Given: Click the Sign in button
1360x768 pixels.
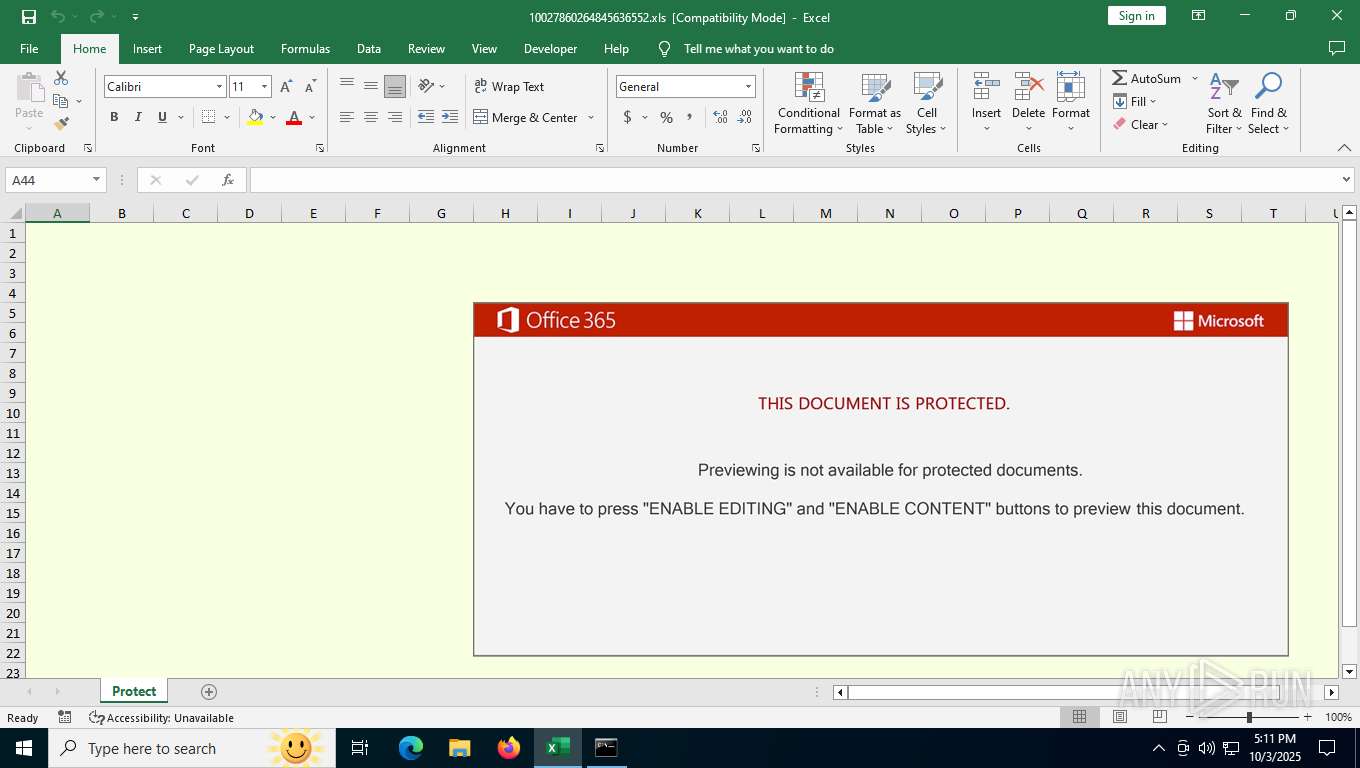Looking at the screenshot, I should (x=1136, y=16).
